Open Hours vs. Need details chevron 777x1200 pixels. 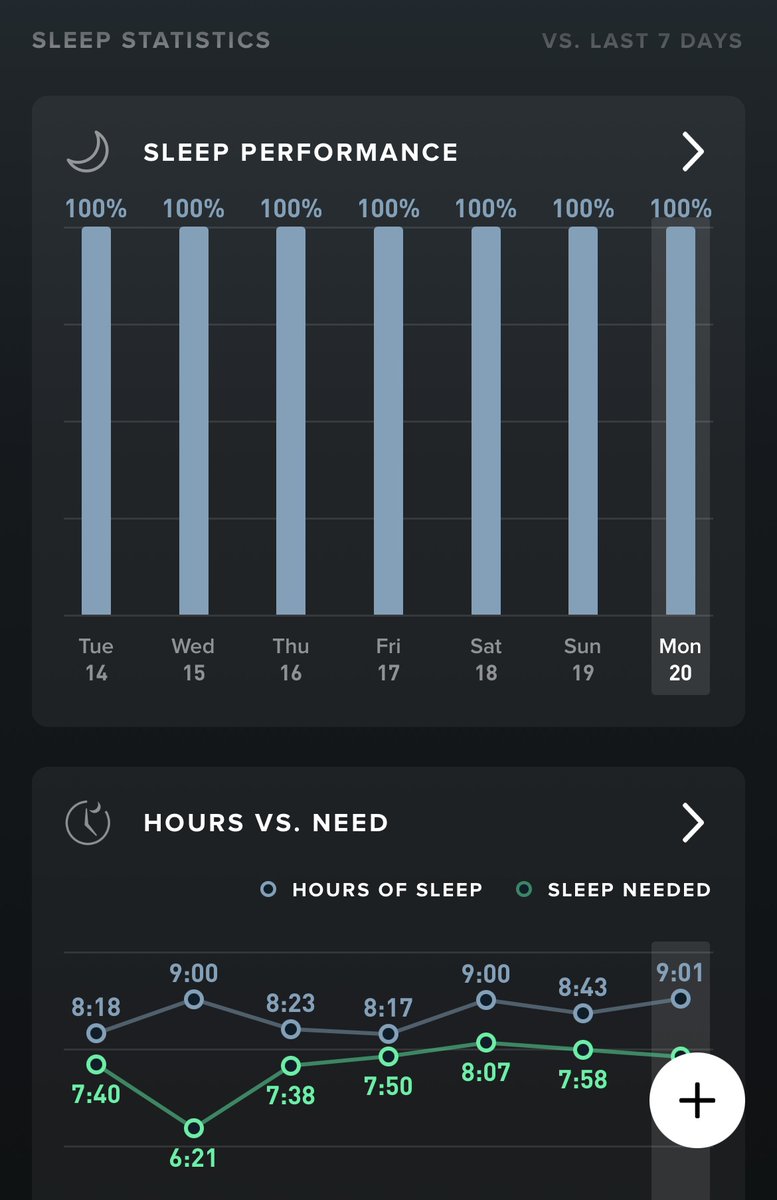pos(692,823)
